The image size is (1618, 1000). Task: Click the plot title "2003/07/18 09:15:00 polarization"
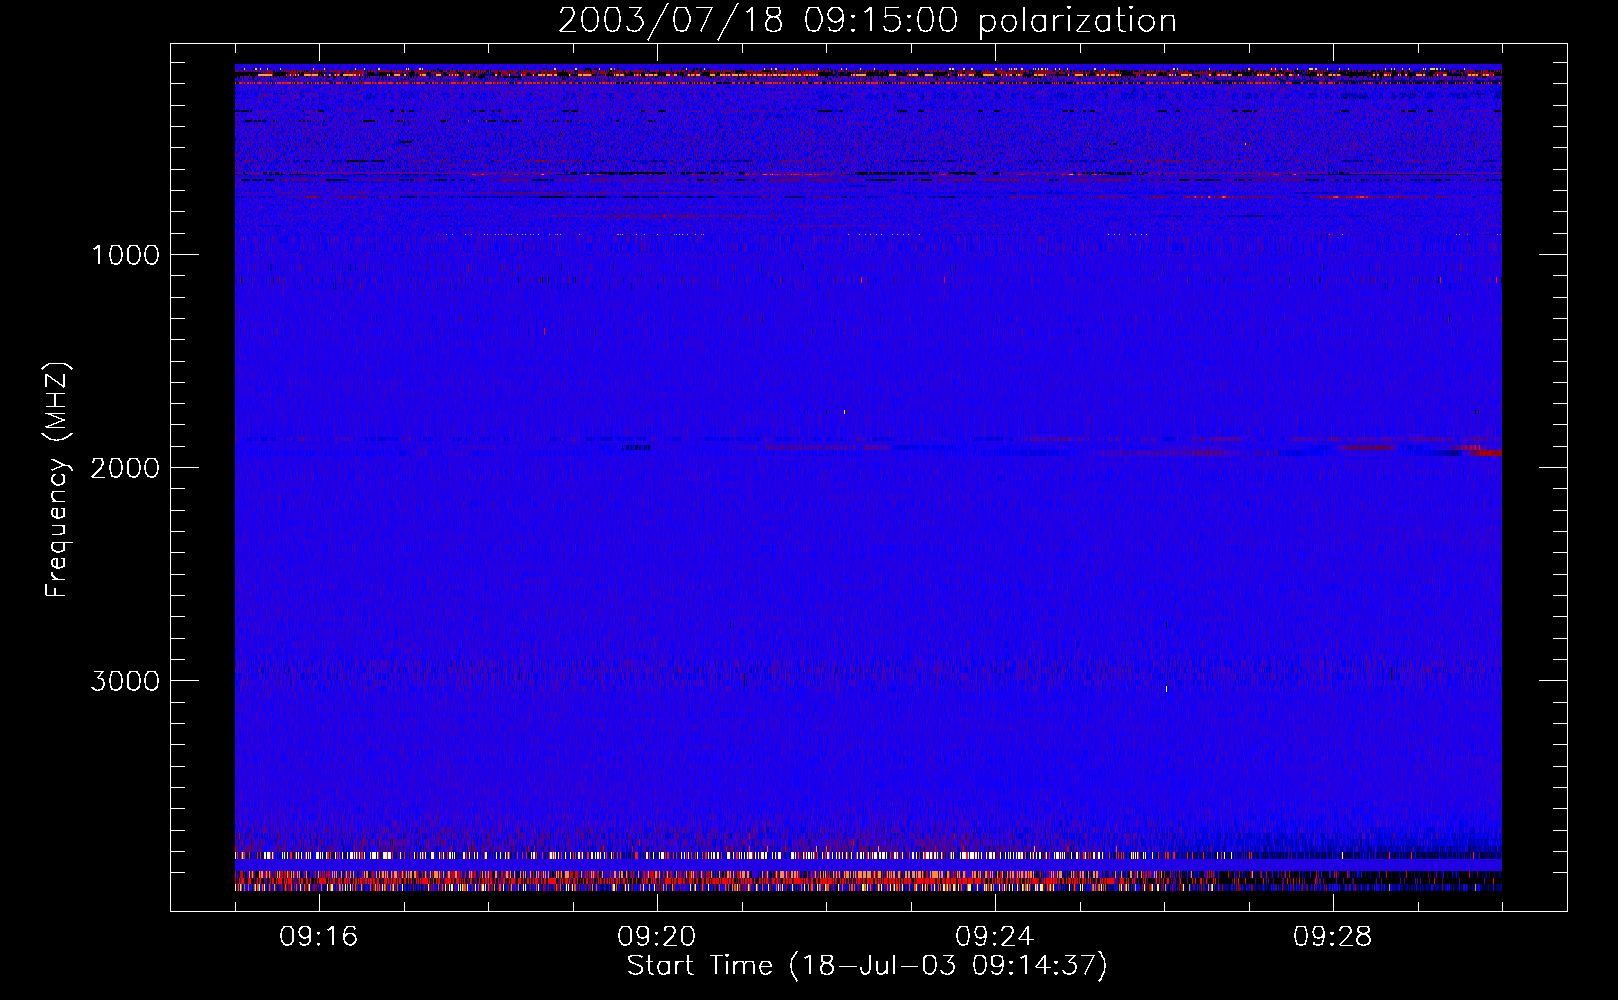point(867,21)
